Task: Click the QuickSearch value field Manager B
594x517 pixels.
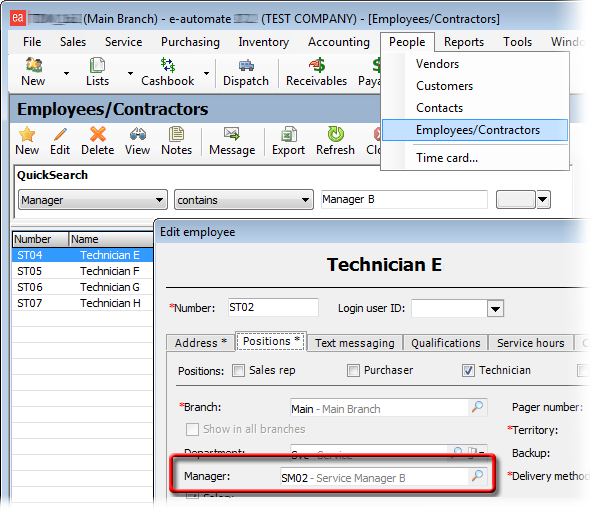Action: 404,200
